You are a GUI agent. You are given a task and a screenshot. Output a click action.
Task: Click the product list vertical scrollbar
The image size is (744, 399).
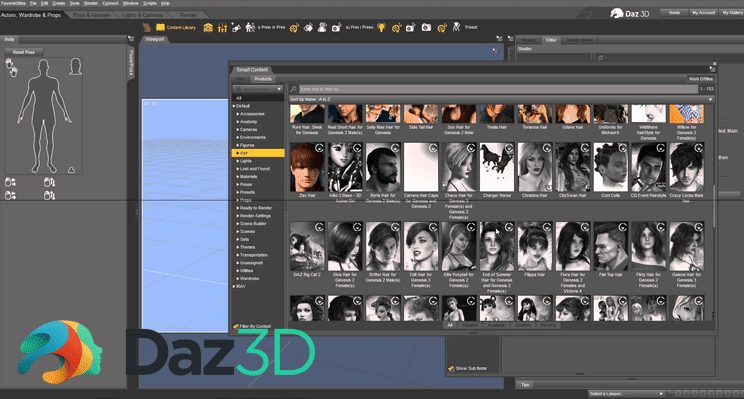click(x=714, y=205)
